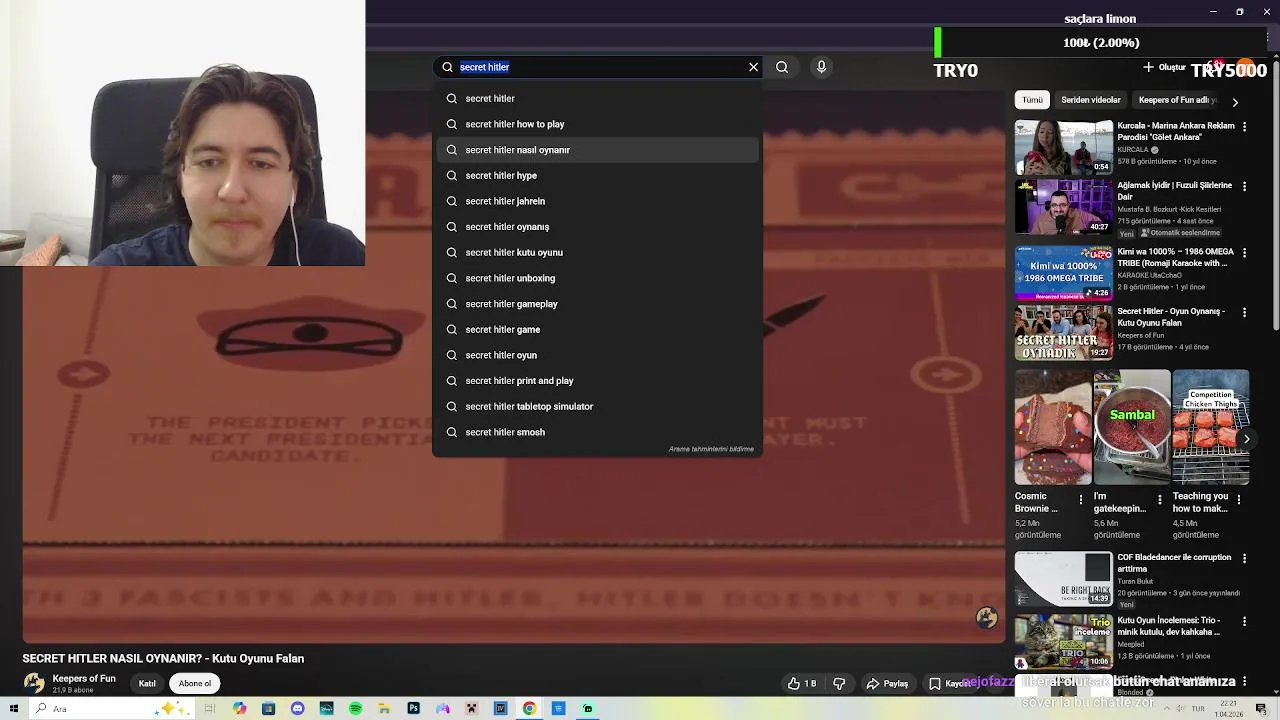Switch to Chrome in the taskbar

(x=529, y=709)
